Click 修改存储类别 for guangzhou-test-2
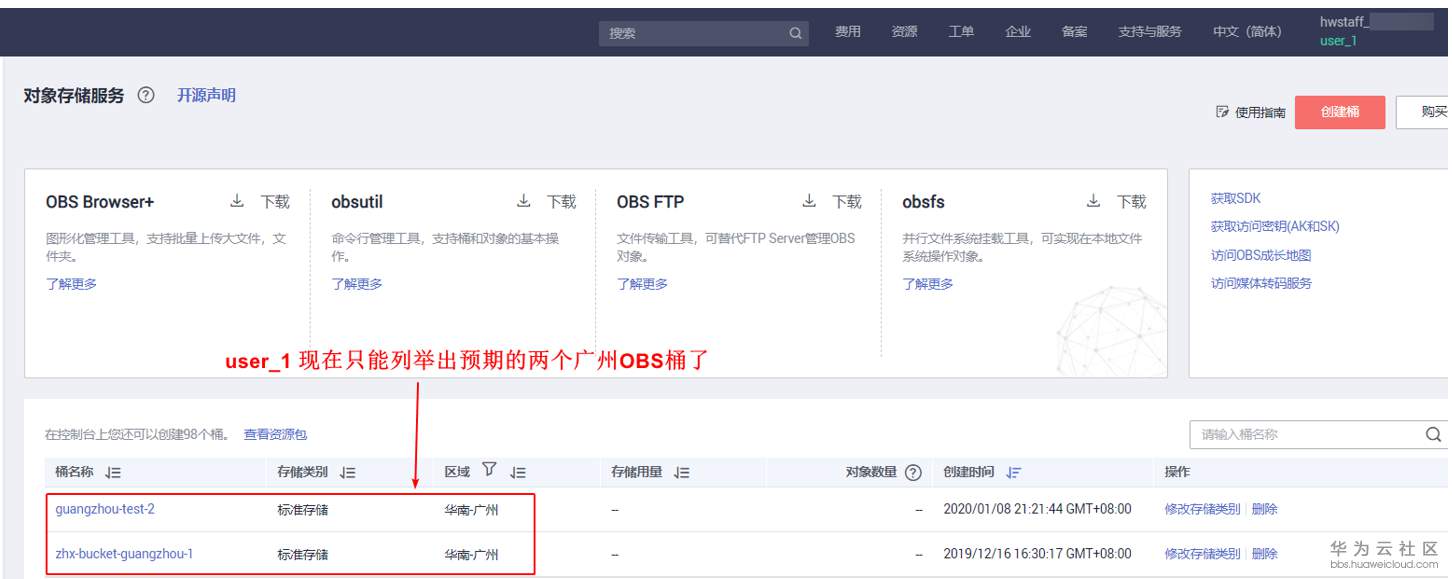The image size is (1452, 579). pos(1202,510)
